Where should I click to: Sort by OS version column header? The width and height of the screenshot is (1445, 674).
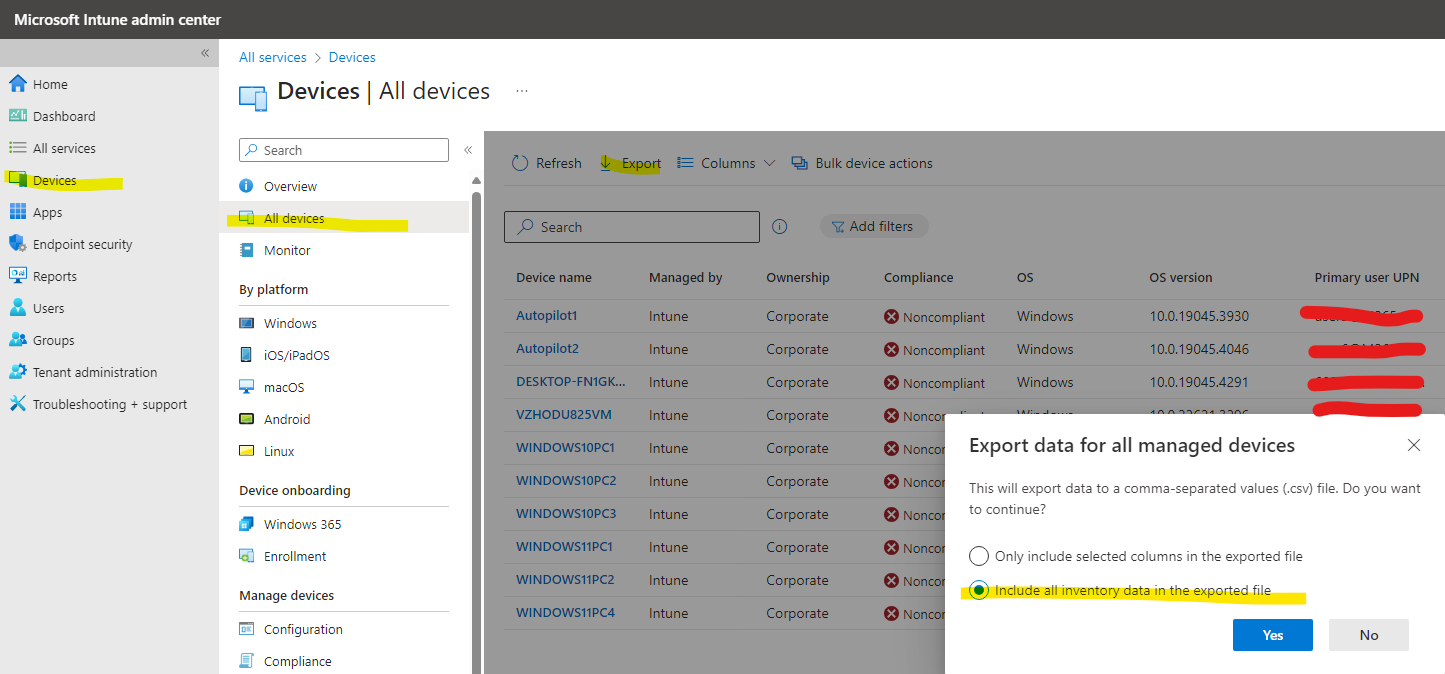pyautogui.click(x=1181, y=278)
